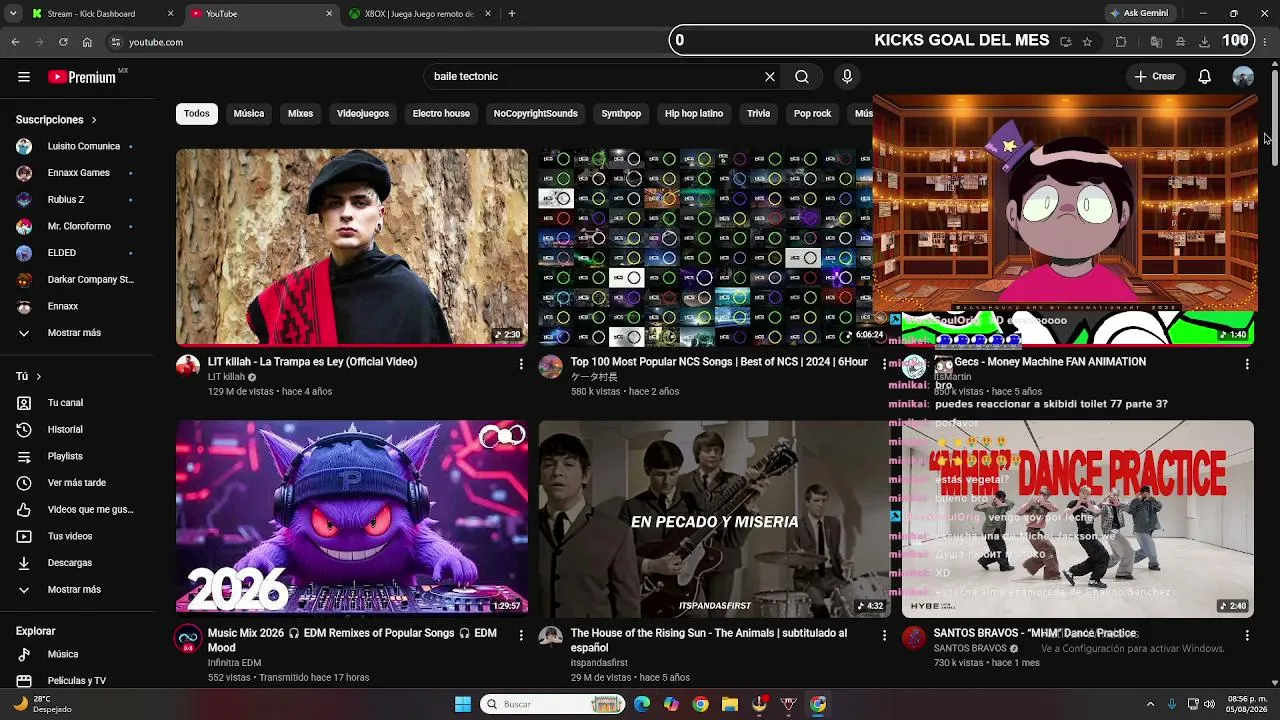This screenshot has width=1280, height=720.
Task: Open Películas y TV under Explorar
Action: pos(76,681)
